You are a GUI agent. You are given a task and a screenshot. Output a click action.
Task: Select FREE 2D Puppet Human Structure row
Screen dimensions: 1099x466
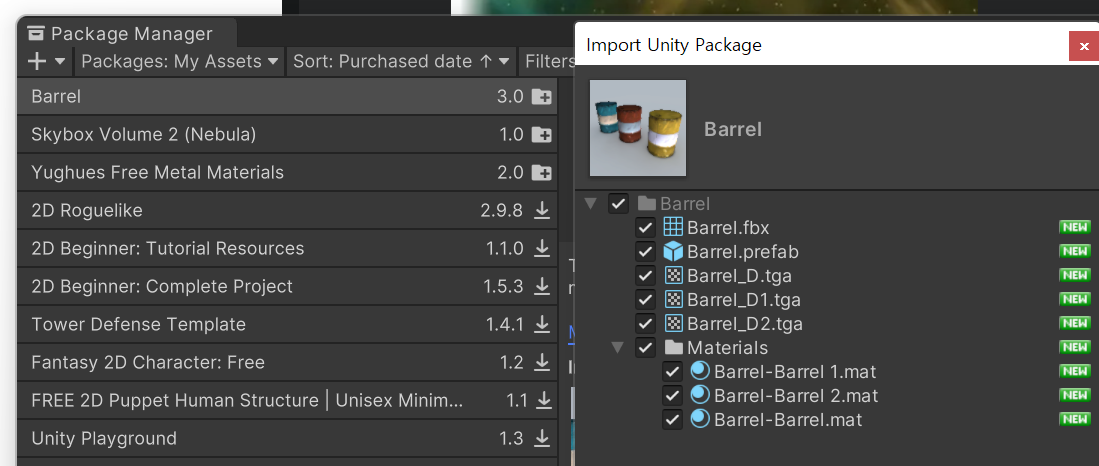(287, 400)
